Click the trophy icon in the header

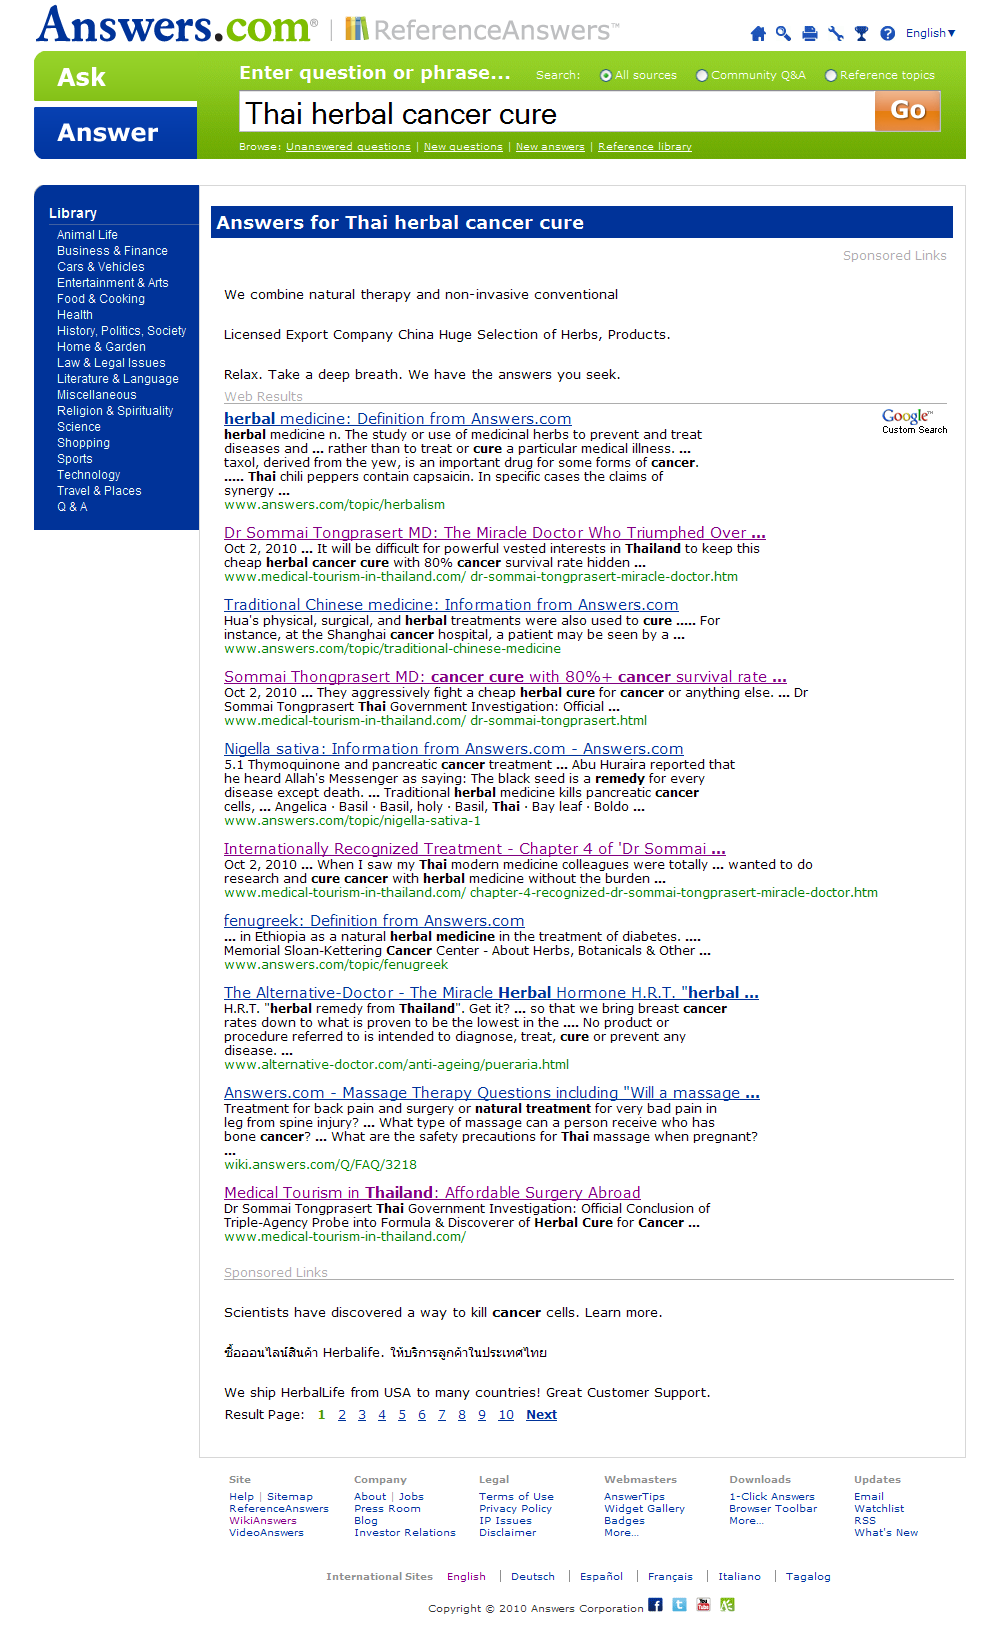pyautogui.click(x=861, y=34)
